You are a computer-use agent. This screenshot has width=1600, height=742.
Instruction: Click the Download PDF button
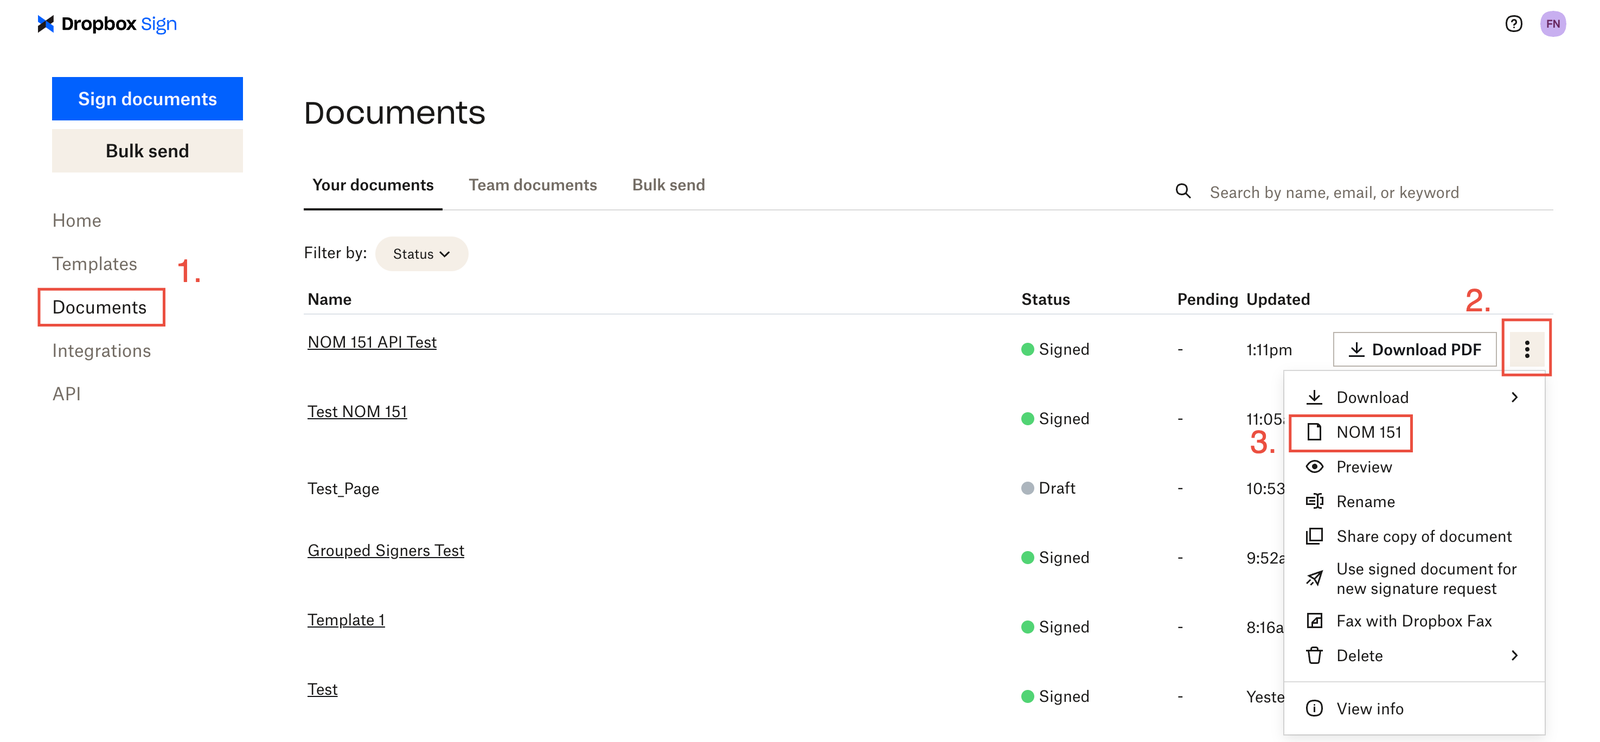1415,349
